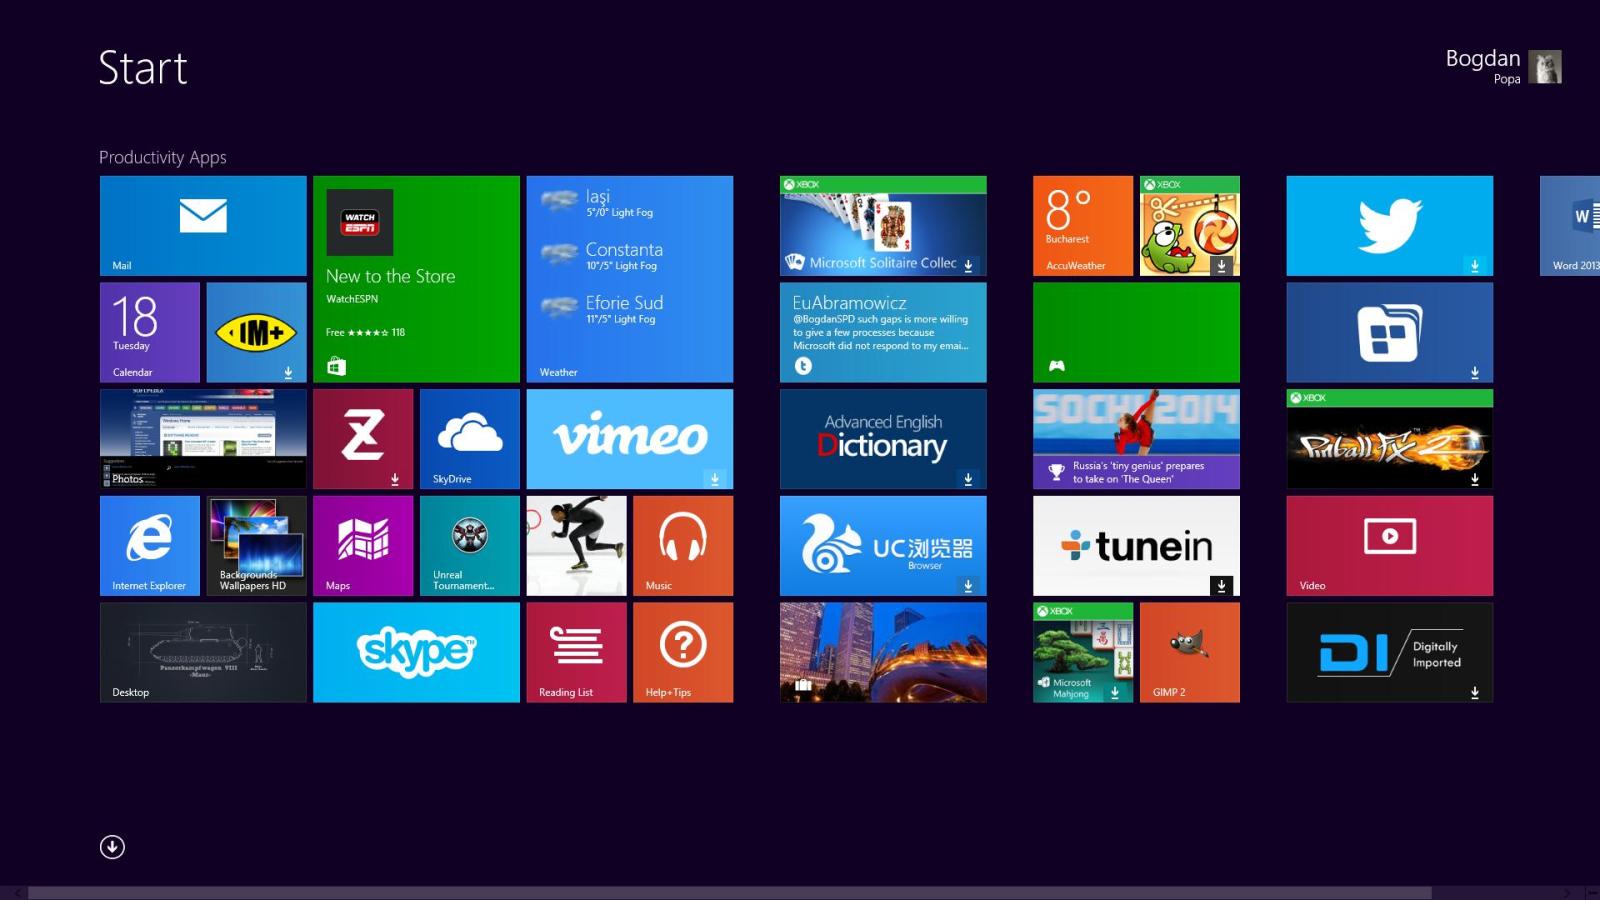Open Microsoft Solitaire Collection
The image size is (1600, 900).
(882, 225)
